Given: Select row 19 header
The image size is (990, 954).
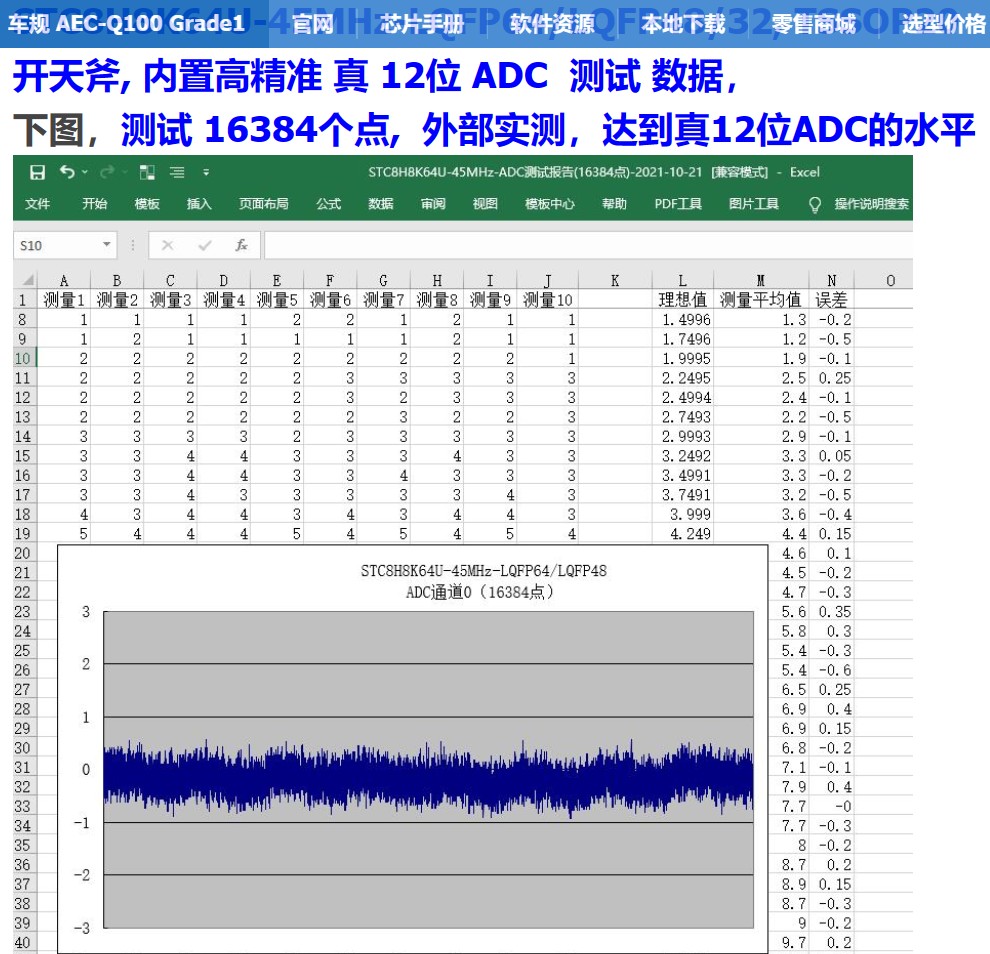Looking at the screenshot, I should click(x=23, y=534).
